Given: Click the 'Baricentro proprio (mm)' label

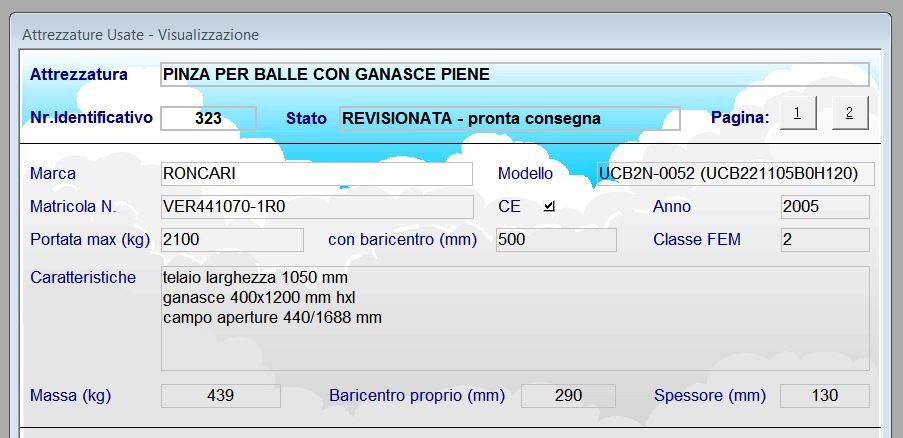Looking at the screenshot, I should coord(417,396).
